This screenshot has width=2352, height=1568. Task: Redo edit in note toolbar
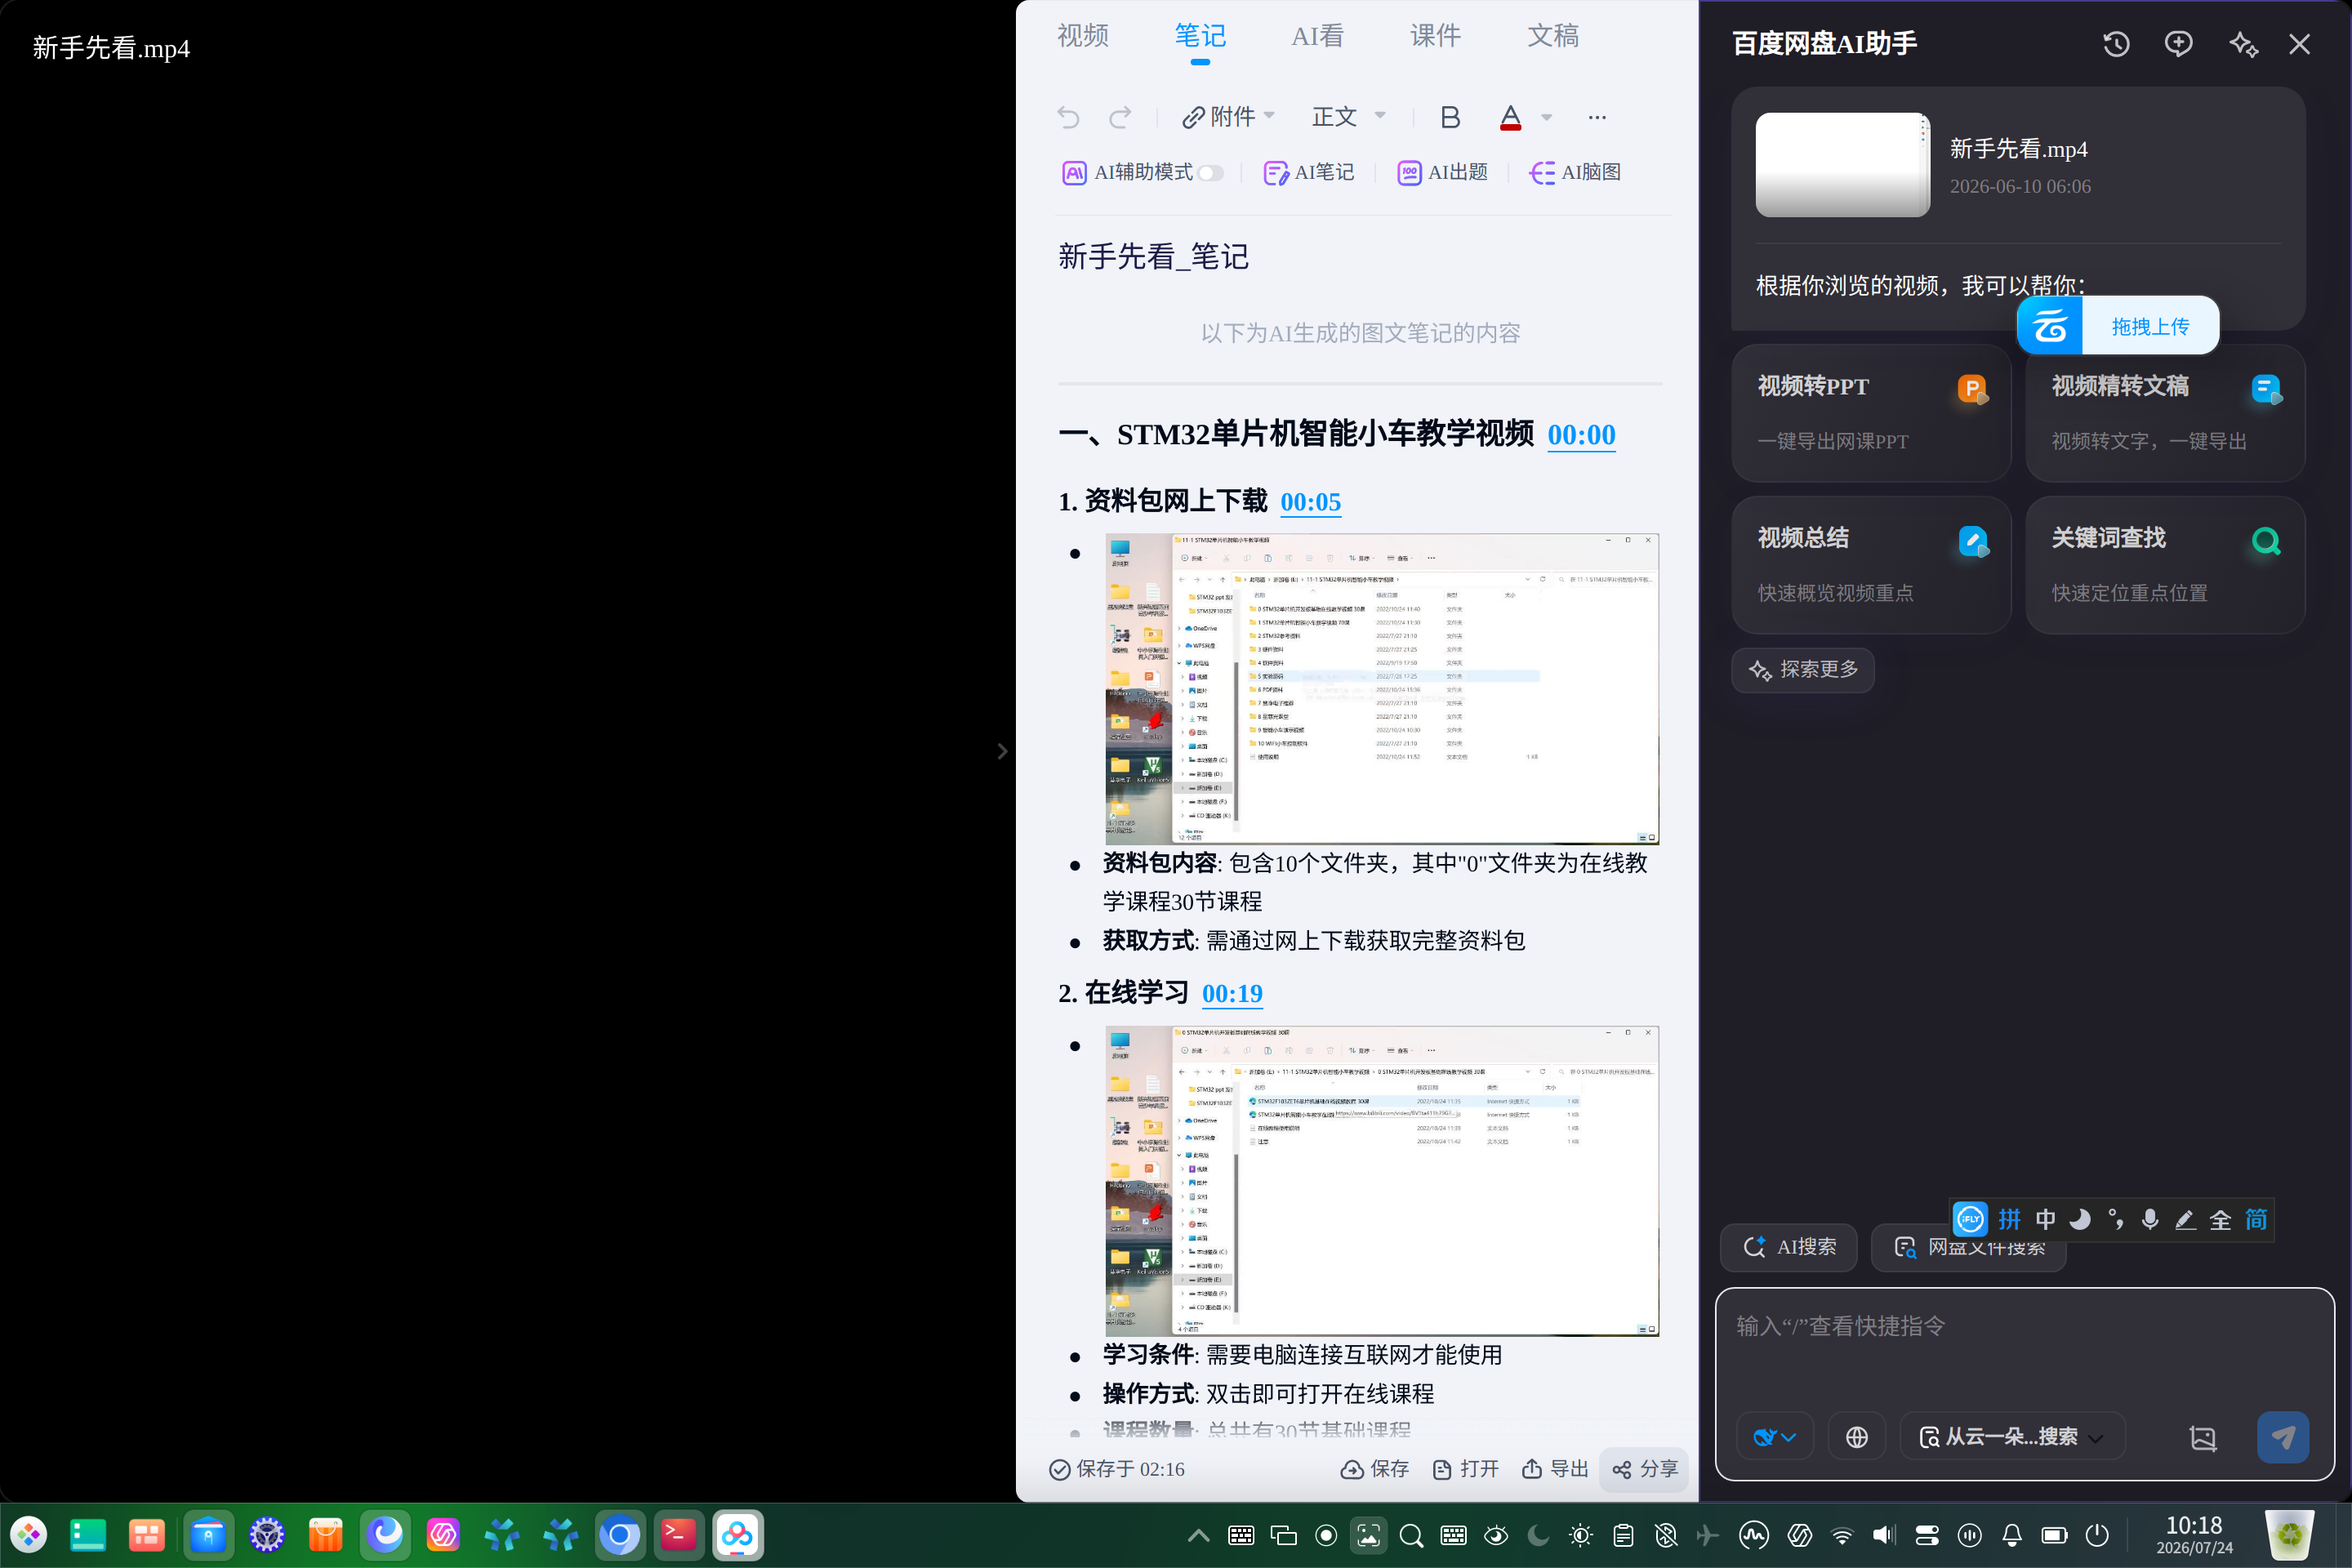1120,117
